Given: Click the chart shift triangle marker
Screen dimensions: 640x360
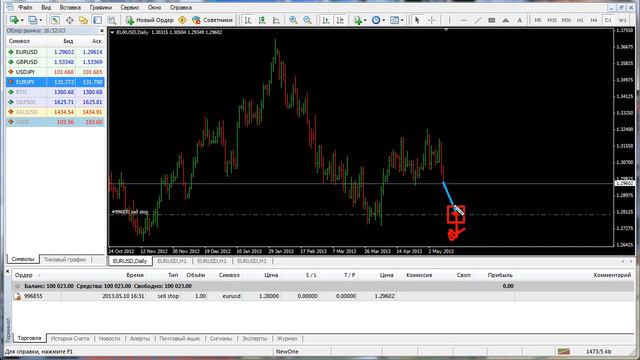Looking at the screenshot, I should (446, 30).
